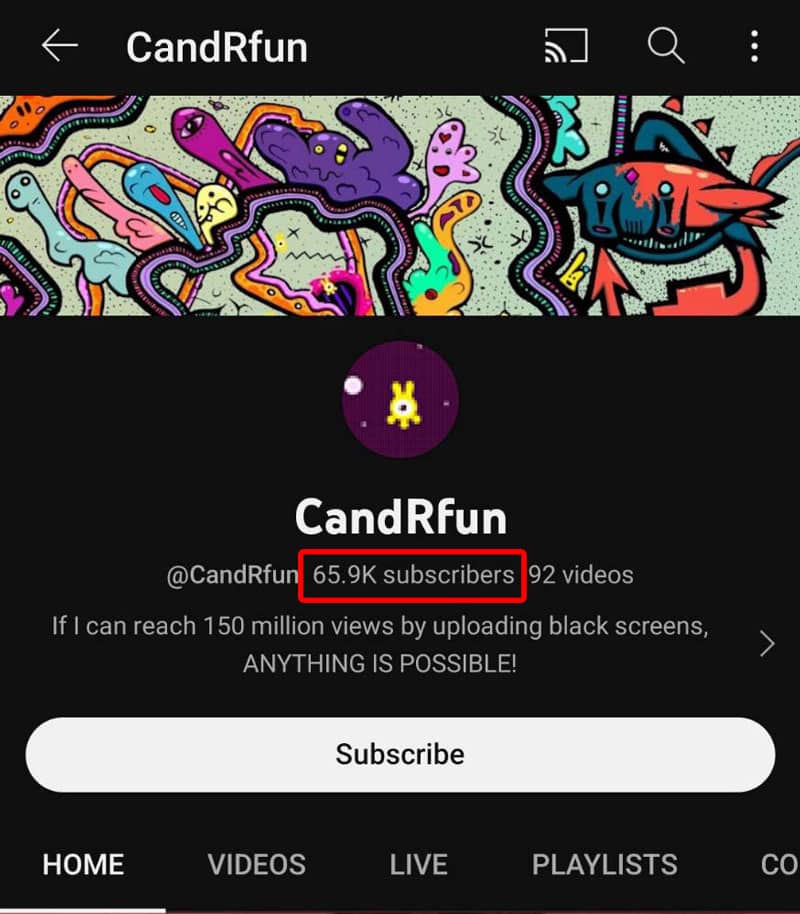Open the search magnifier icon
The width and height of the screenshot is (800, 914).
point(665,45)
